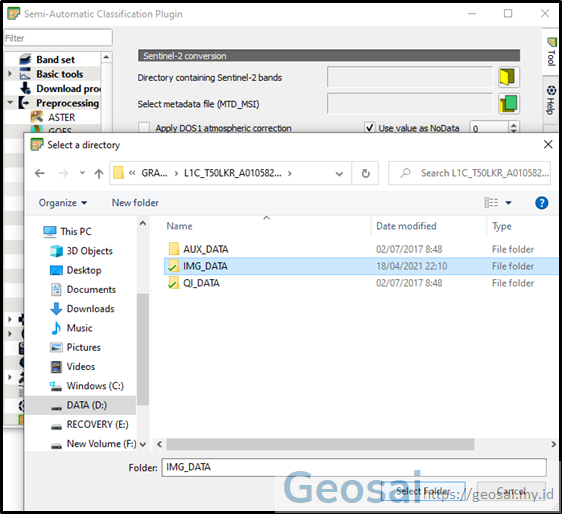Open the address bar path dropdown
This screenshot has height=514, width=562.
[339, 174]
